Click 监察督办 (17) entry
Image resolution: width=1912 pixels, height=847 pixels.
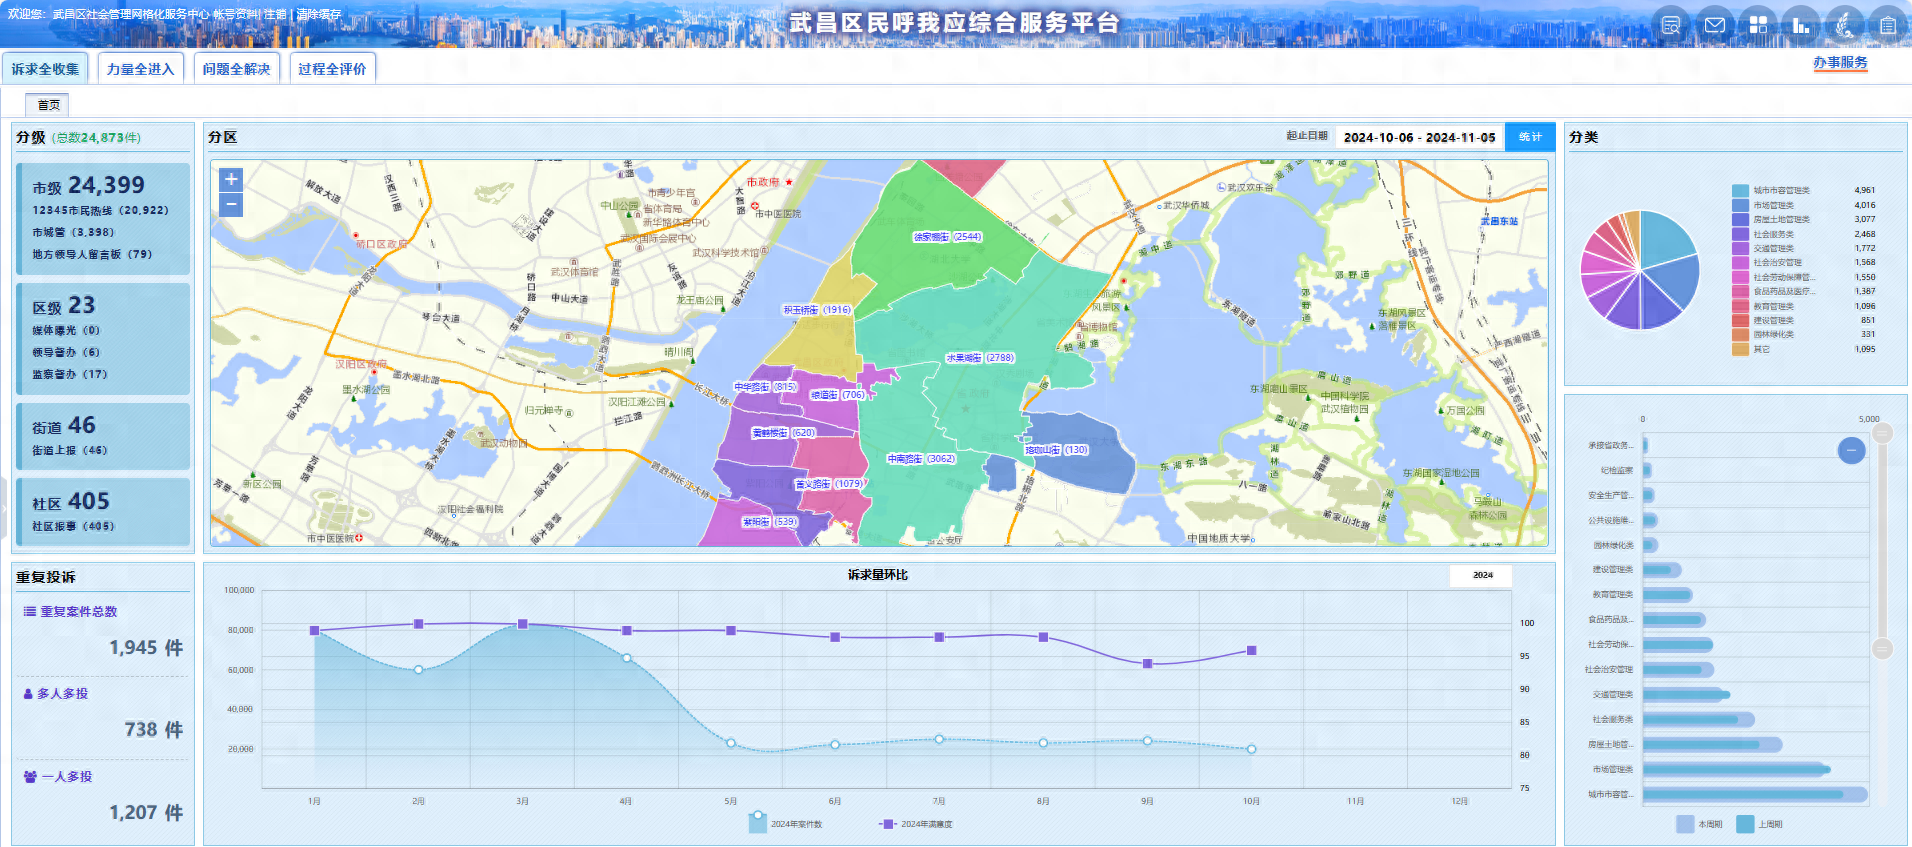[x=69, y=374]
